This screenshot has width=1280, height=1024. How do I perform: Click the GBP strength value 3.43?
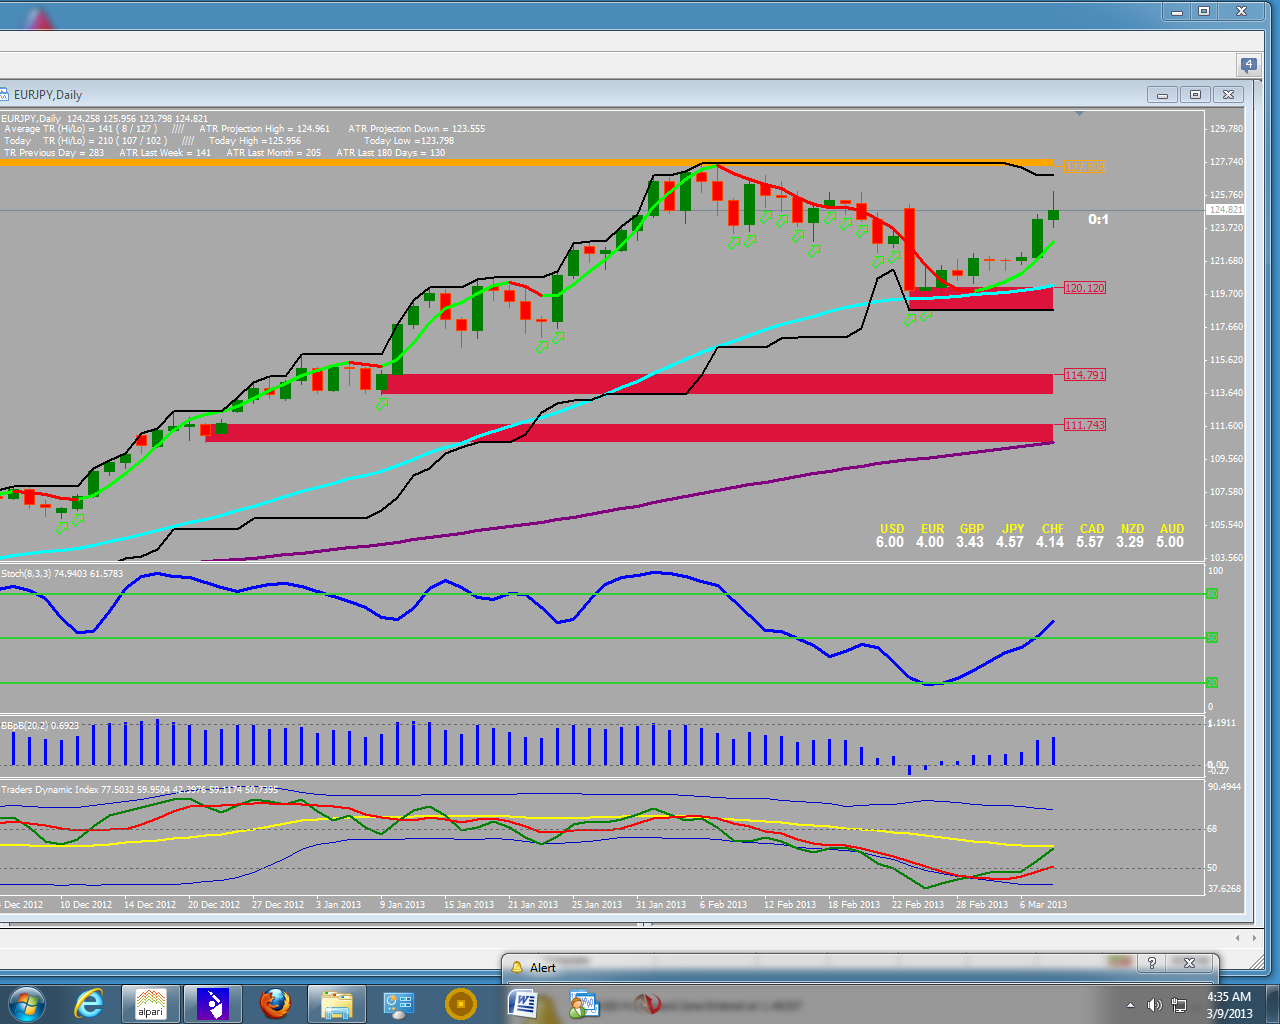tap(970, 542)
